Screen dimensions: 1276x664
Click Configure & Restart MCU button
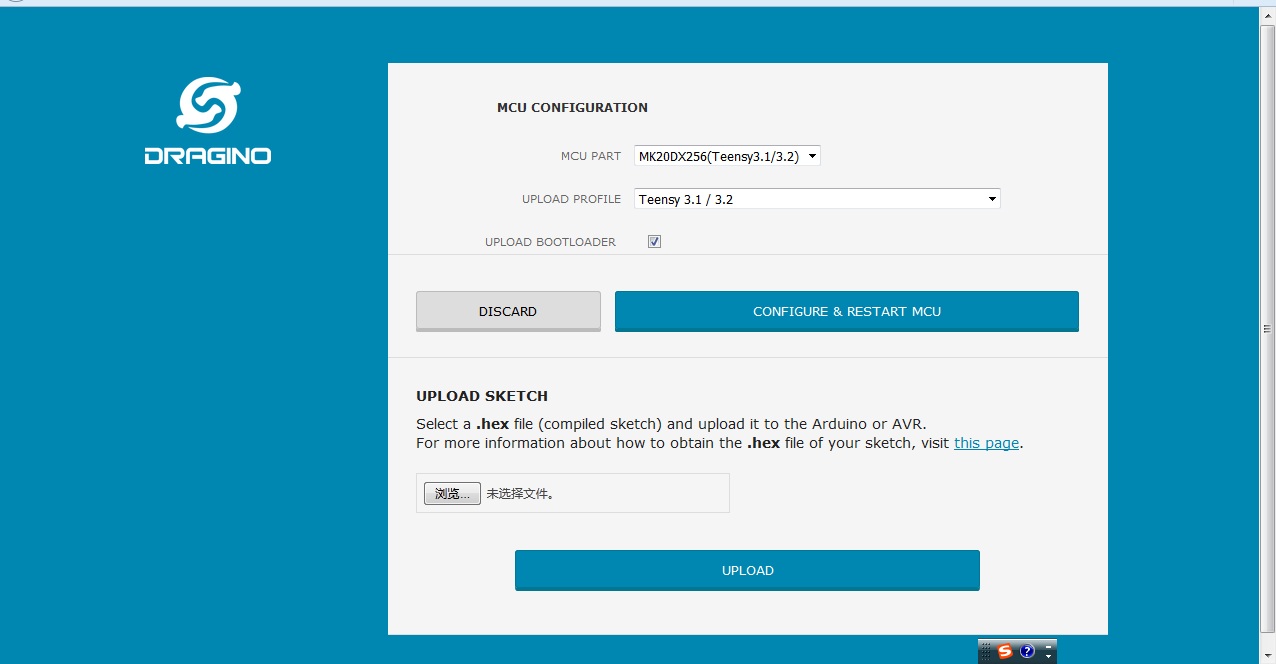[x=847, y=312]
